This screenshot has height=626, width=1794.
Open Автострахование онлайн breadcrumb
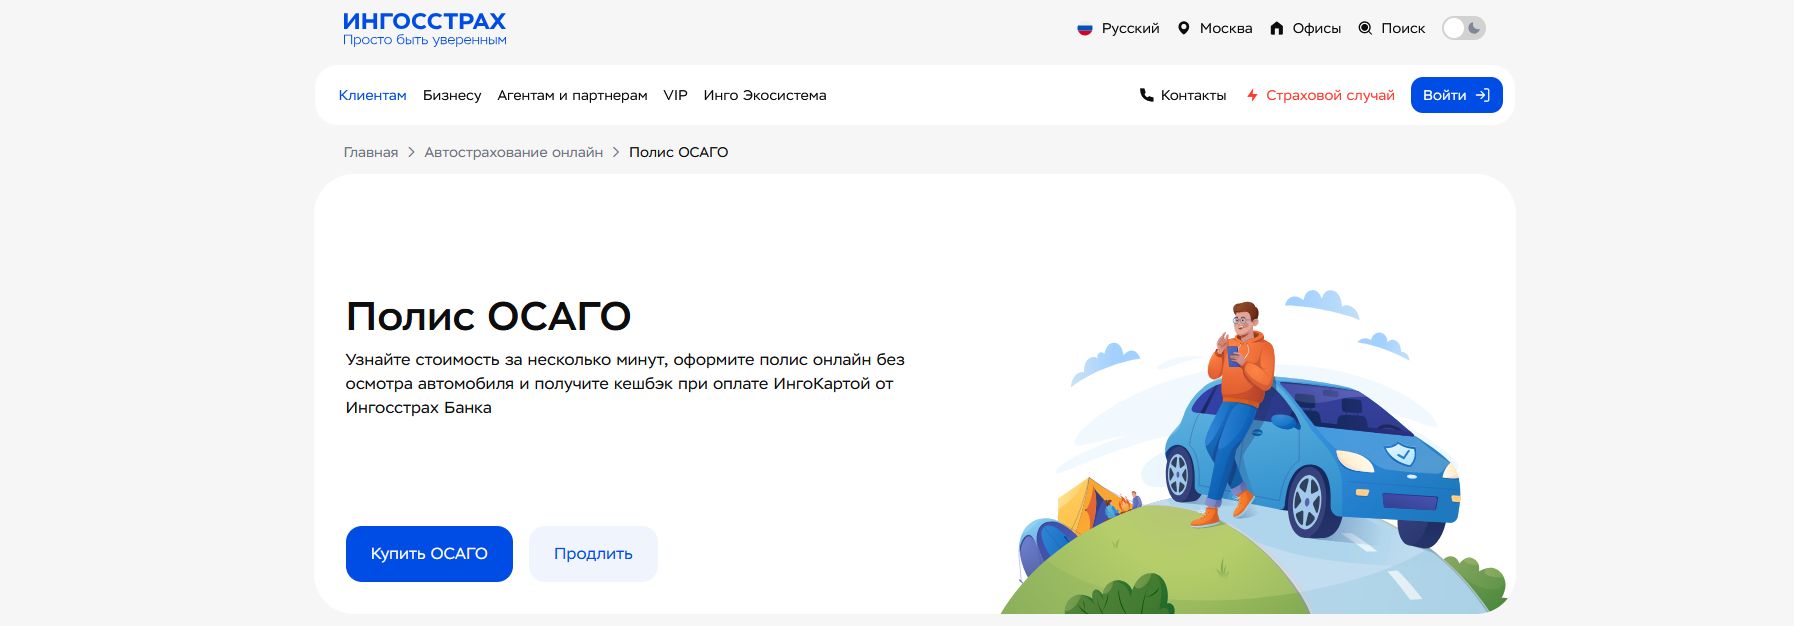514,152
